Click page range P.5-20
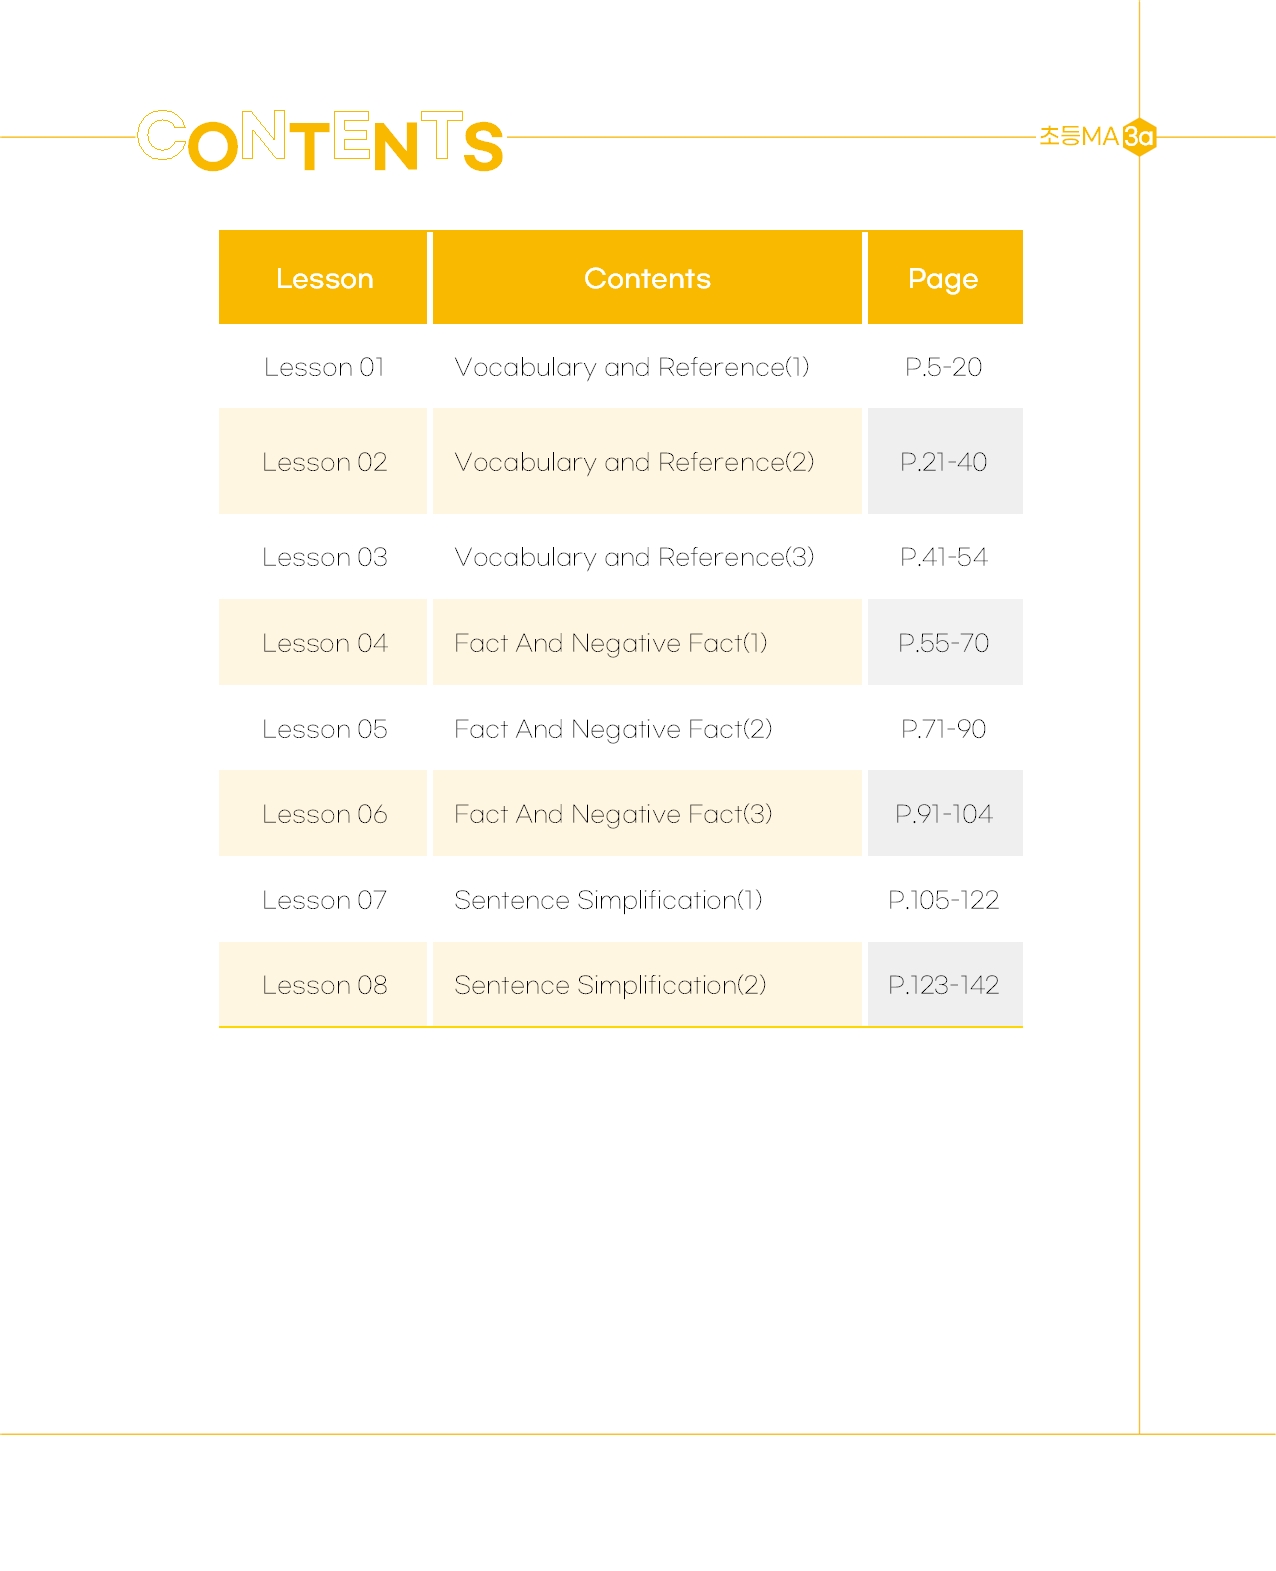Screen dimensions: 1276x1571 click(944, 367)
